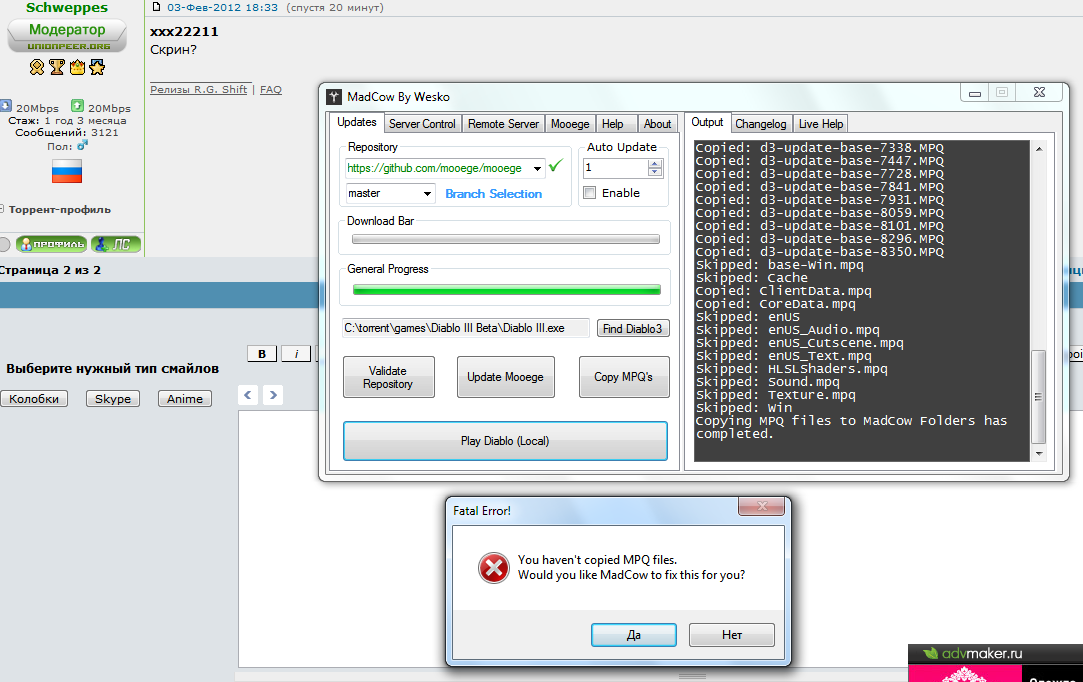Screen dimensions: 1083x682
Task: Close the Fatal Error dialog
Action: pyautogui.click(x=763, y=506)
